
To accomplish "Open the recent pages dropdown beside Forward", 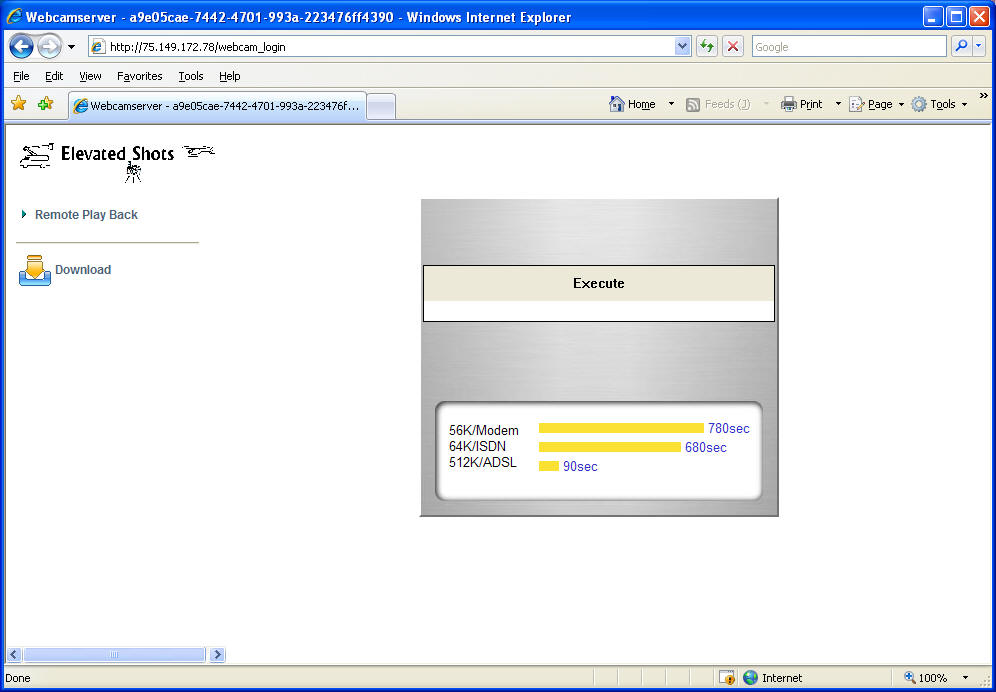I will (71, 47).
